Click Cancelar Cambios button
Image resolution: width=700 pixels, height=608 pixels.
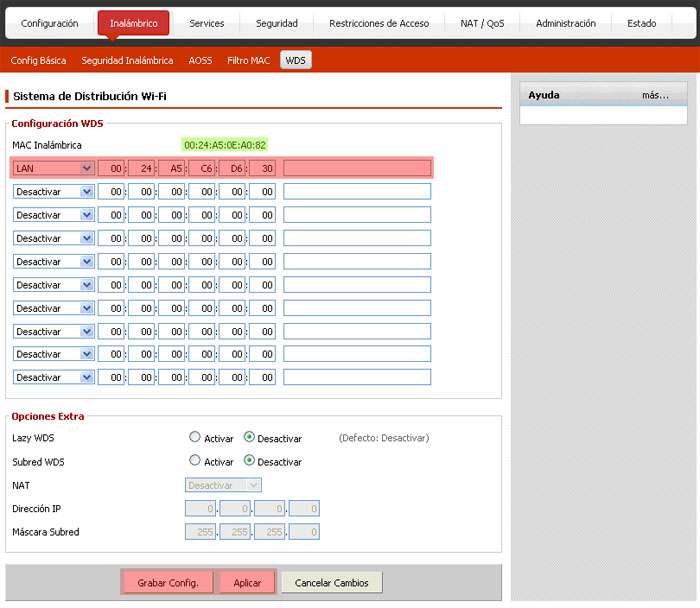click(x=331, y=583)
